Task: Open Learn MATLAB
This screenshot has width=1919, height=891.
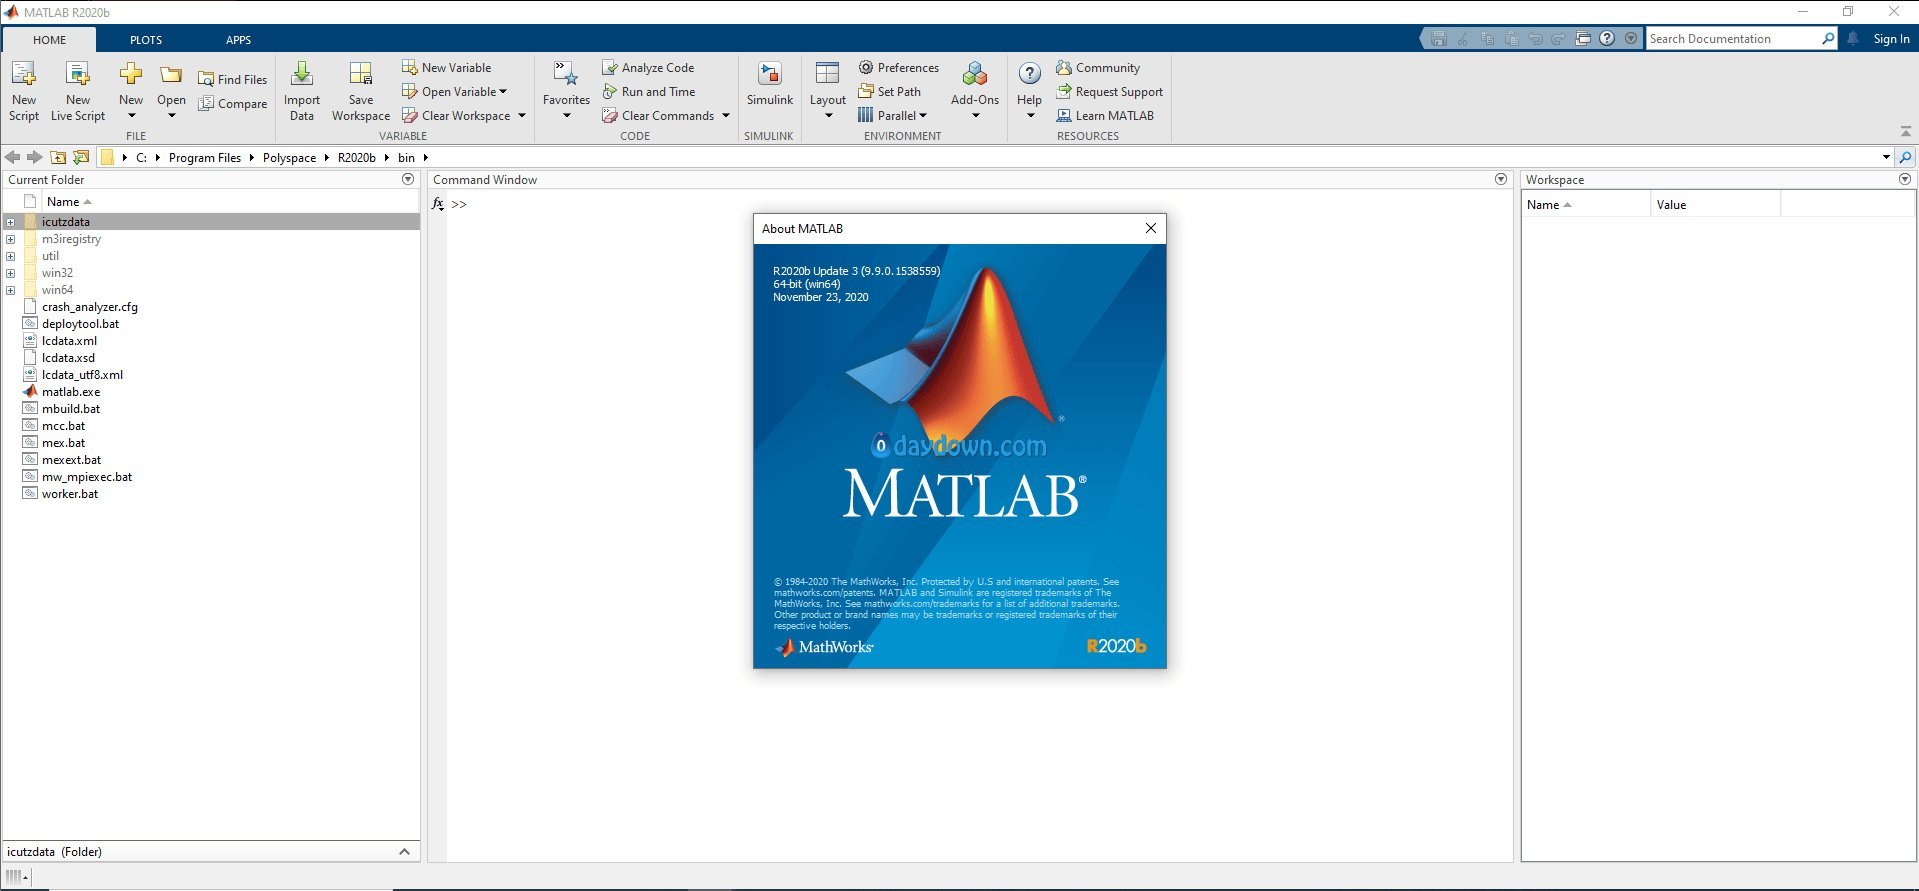Action: tap(1105, 115)
